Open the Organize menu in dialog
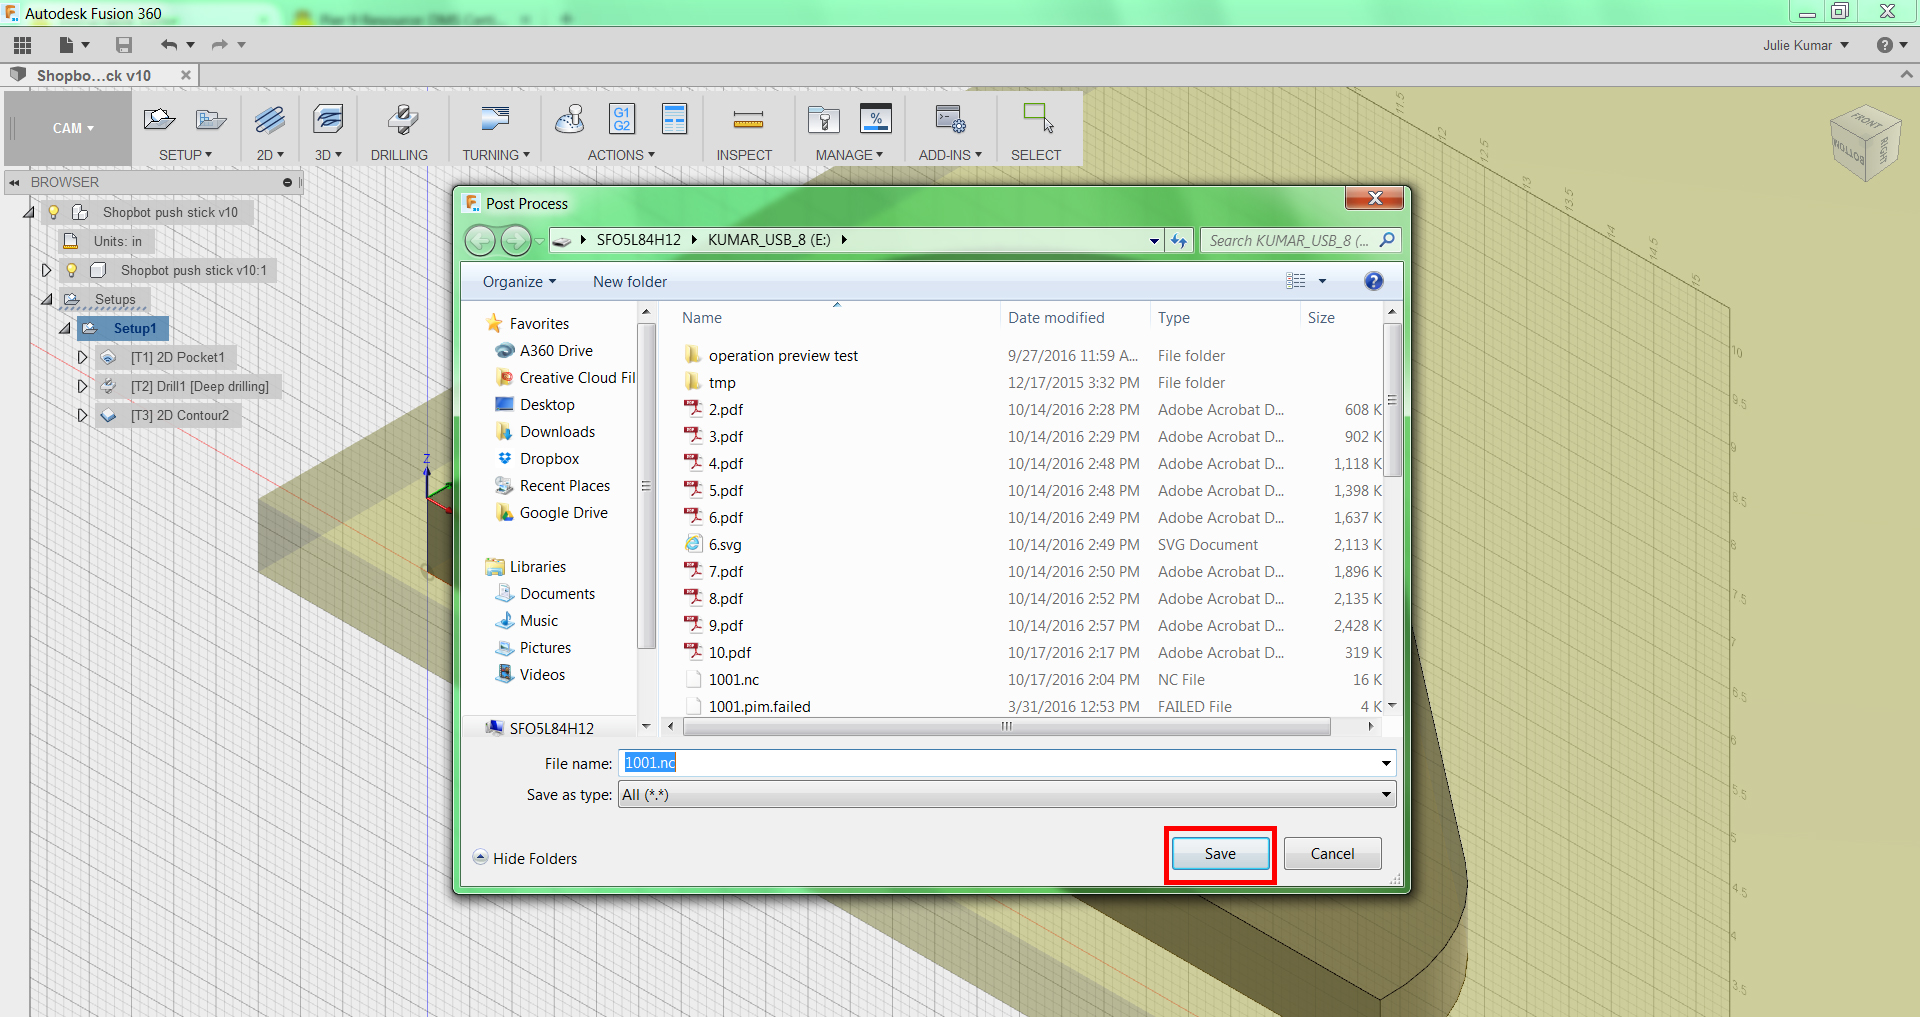Screen dimensions: 1920x1017 pos(519,282)
